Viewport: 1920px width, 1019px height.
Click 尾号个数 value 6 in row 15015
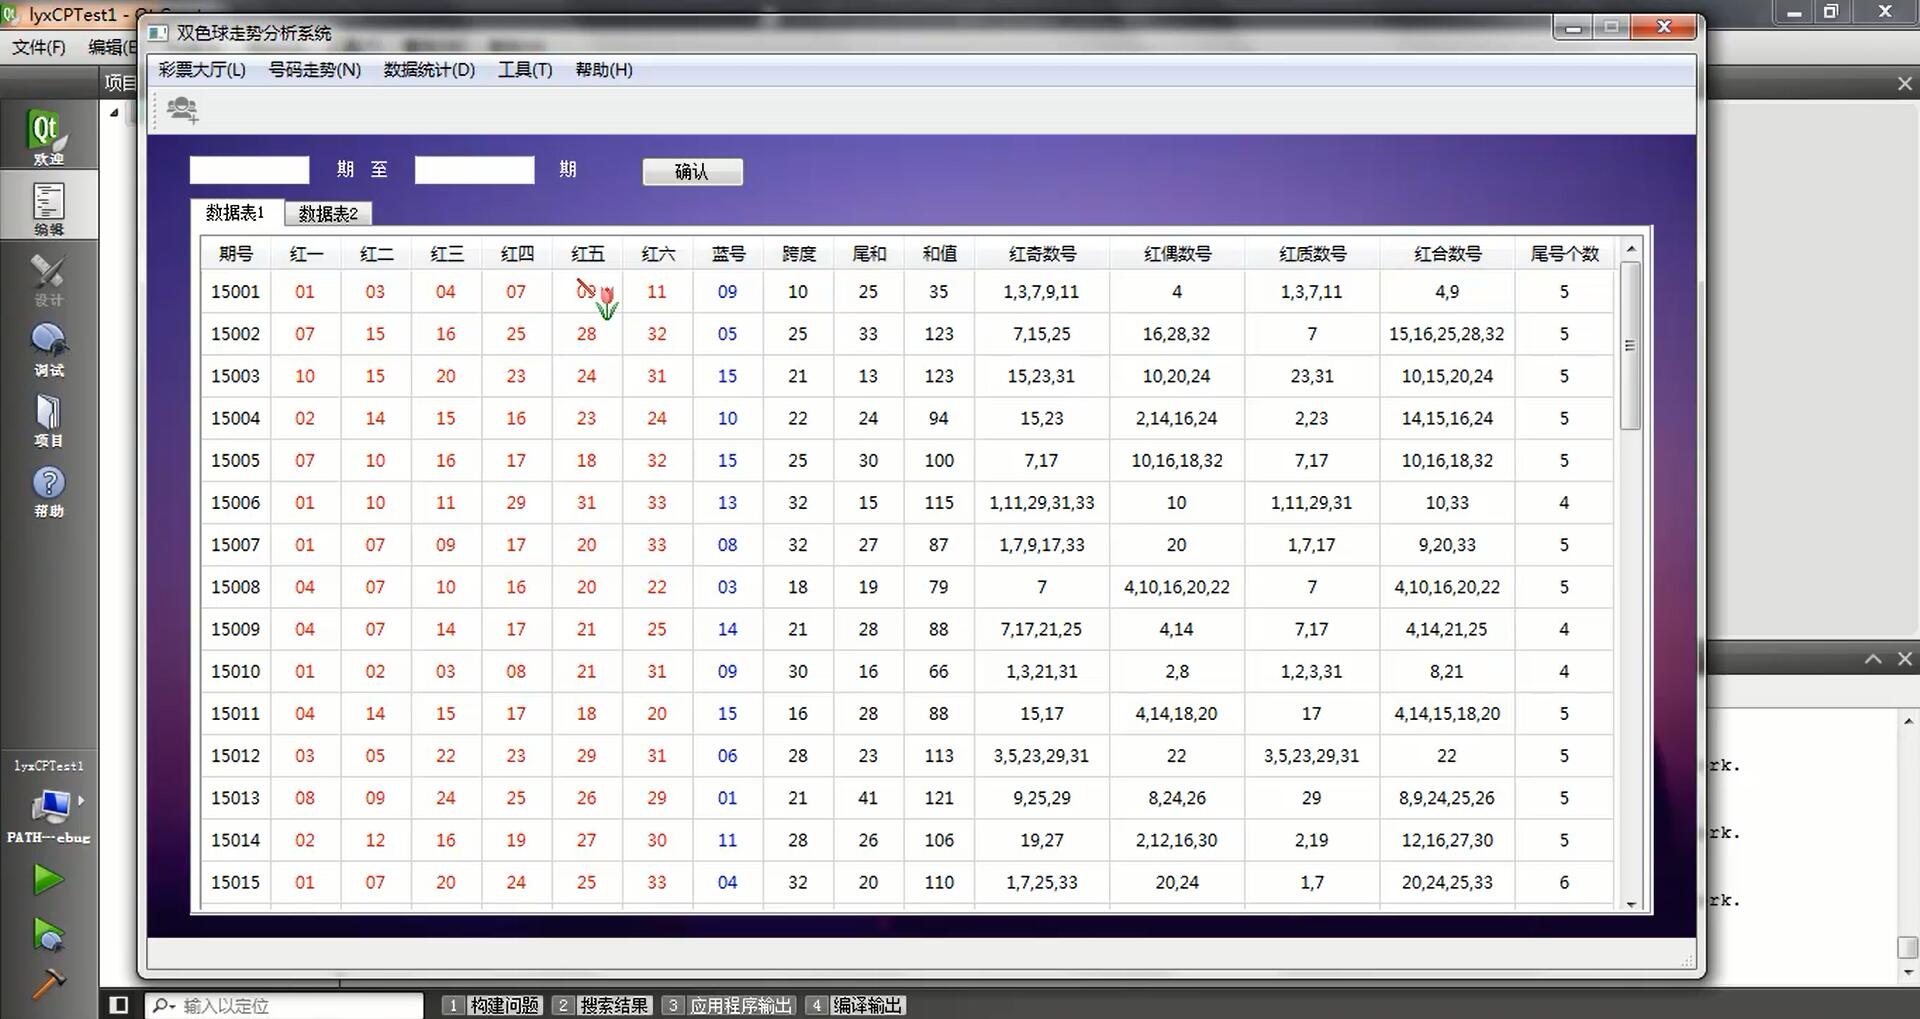[x=1564, y=882]
